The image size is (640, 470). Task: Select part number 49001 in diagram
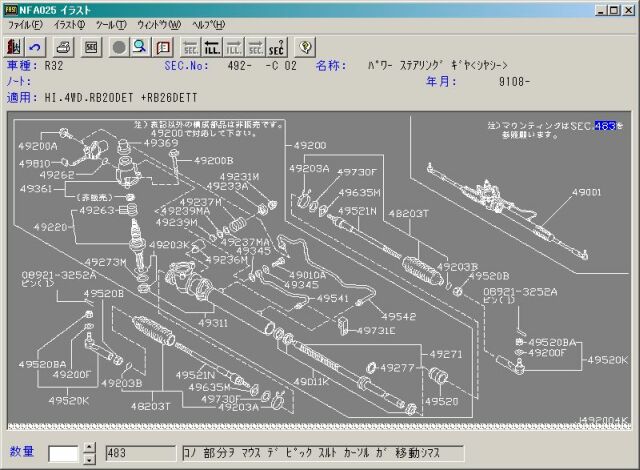click(x=586, y=192)
